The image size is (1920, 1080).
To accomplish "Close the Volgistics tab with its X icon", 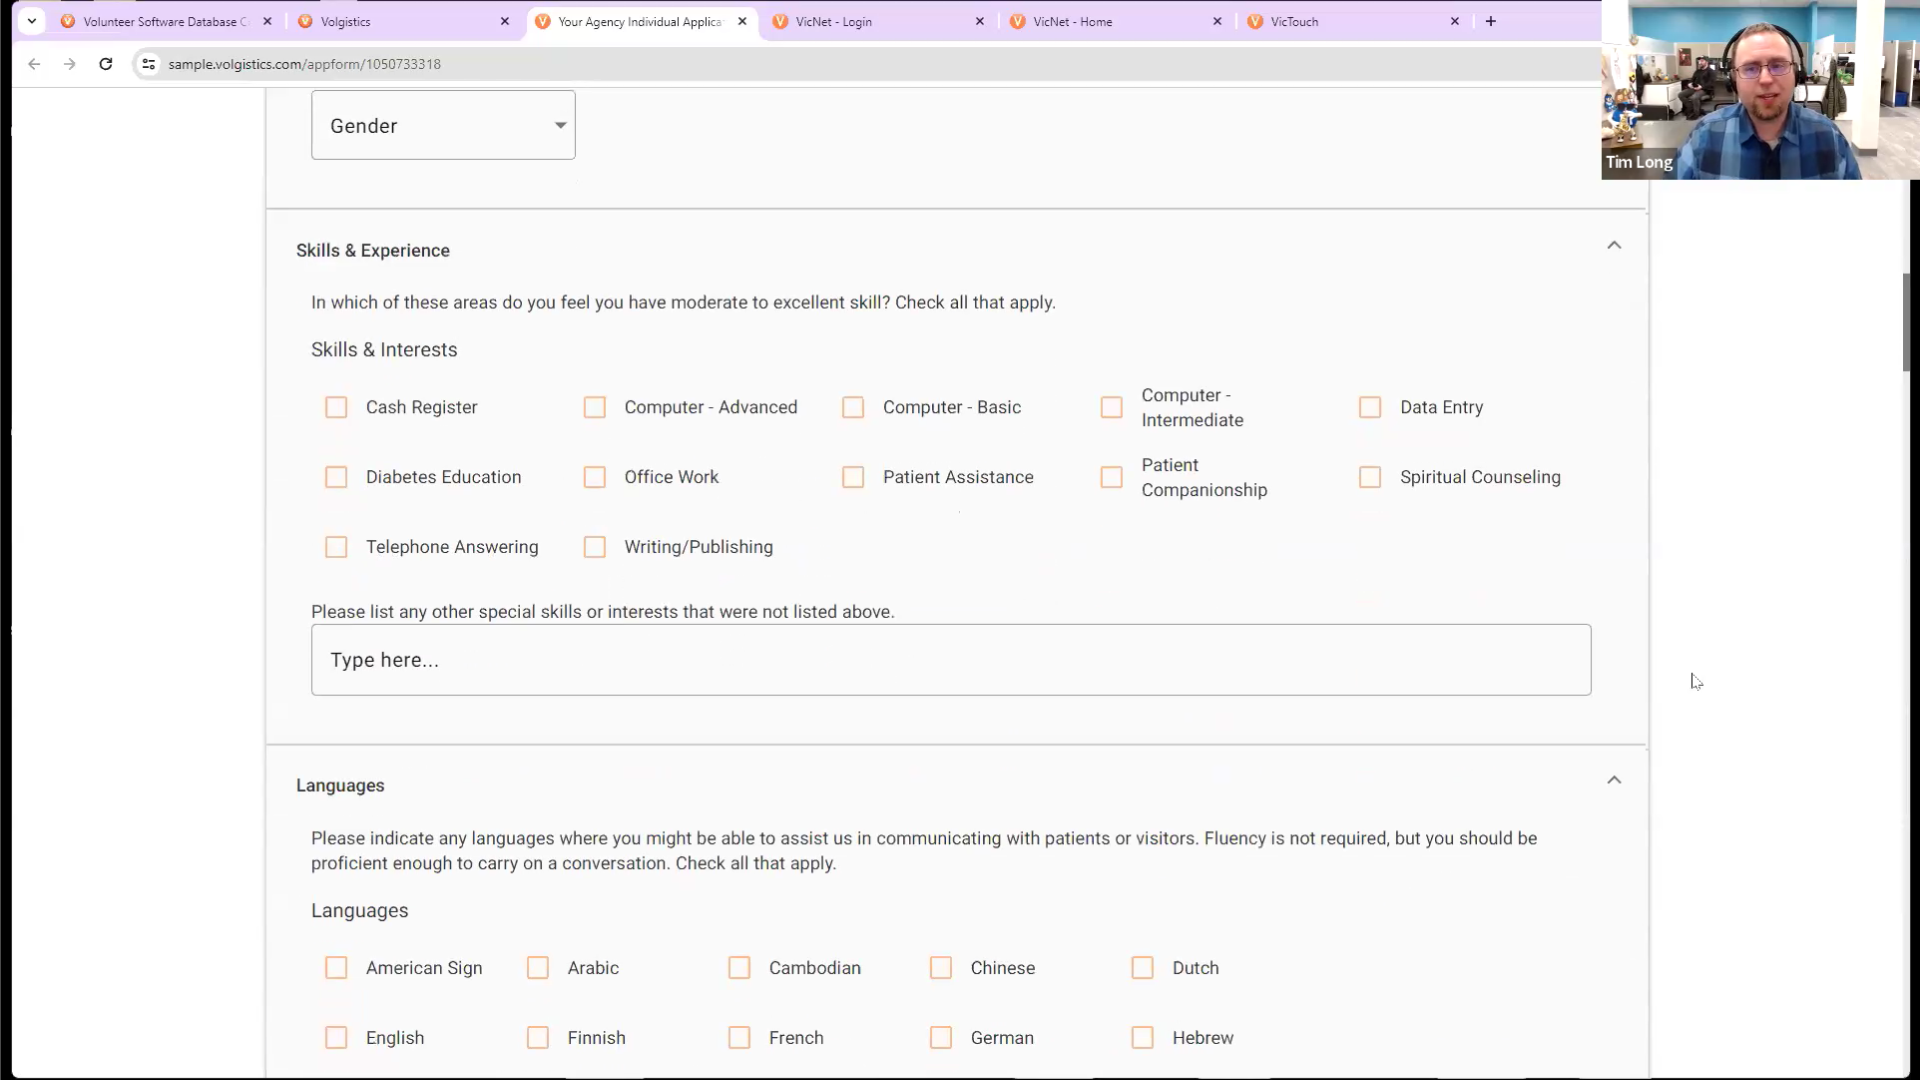I will [x=505, y=21].
